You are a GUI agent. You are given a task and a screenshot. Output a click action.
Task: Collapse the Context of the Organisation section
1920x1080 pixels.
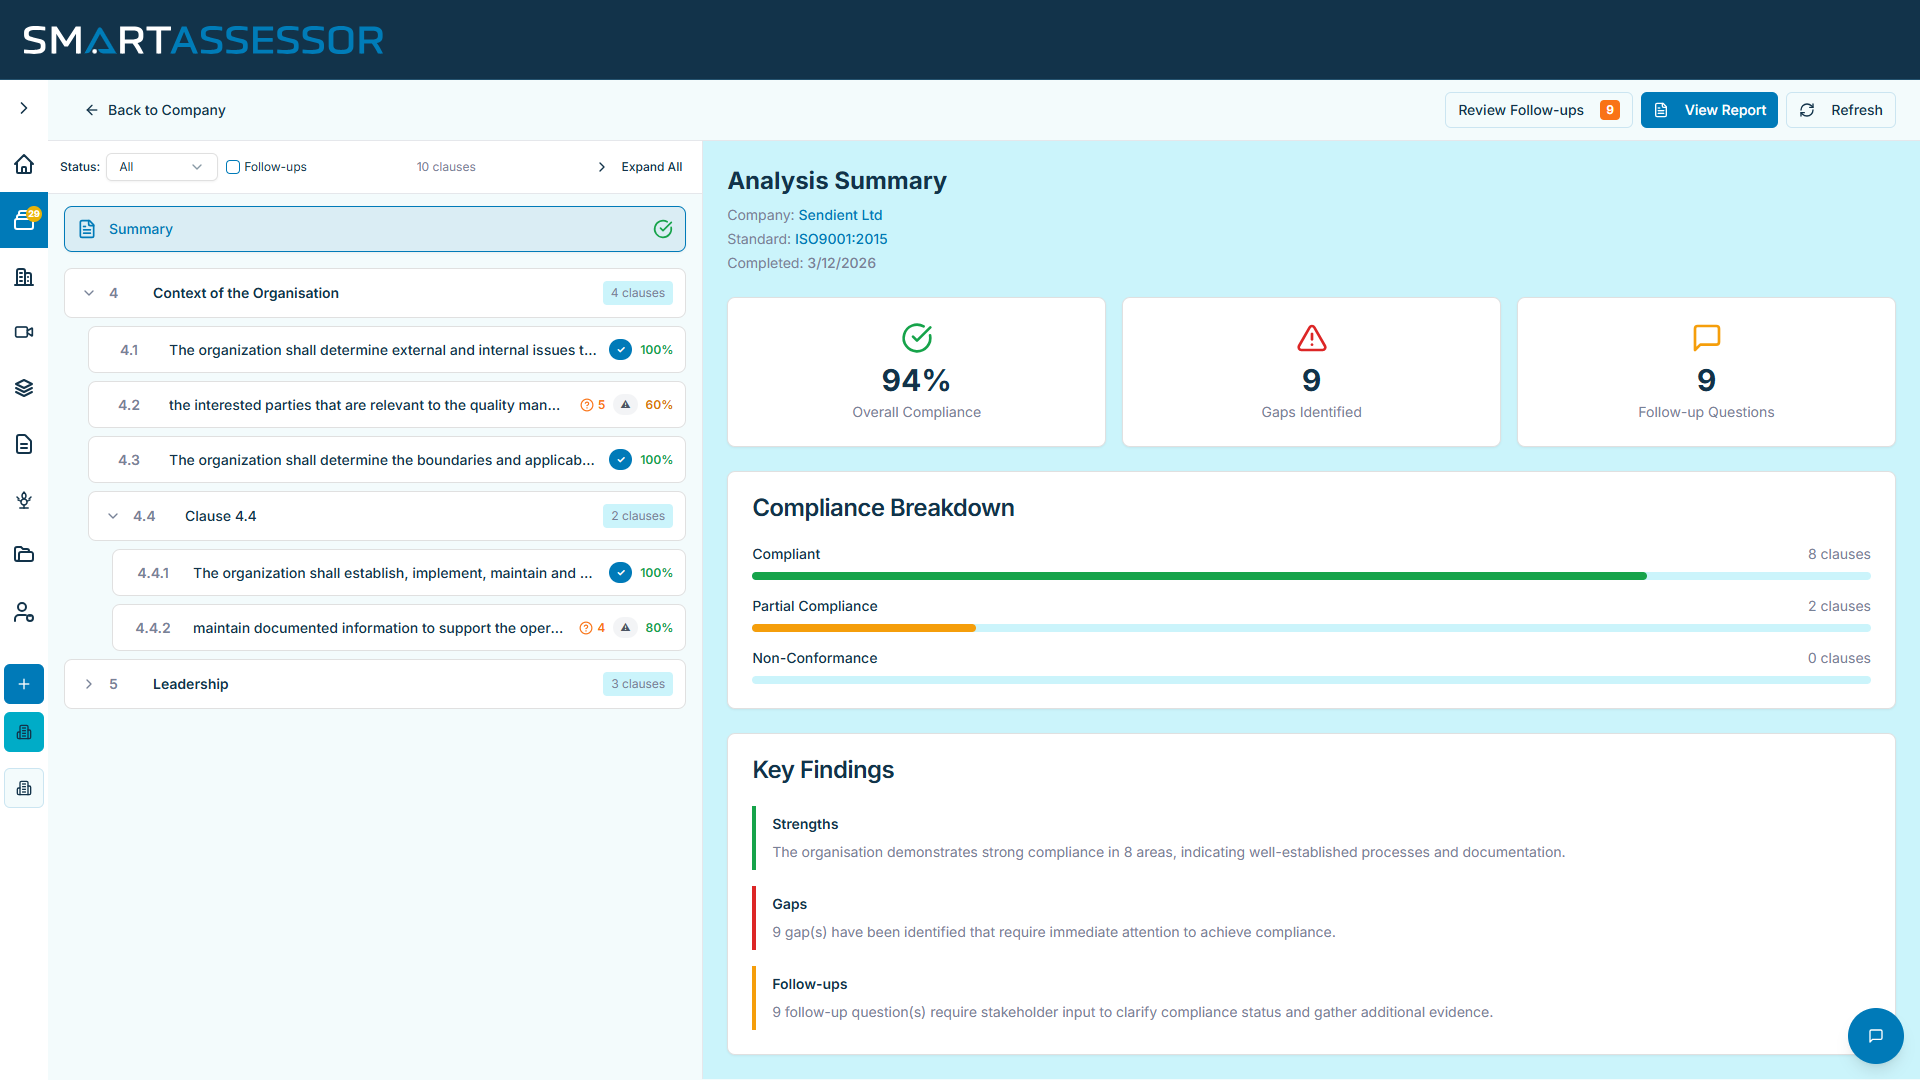click(89, 293)
